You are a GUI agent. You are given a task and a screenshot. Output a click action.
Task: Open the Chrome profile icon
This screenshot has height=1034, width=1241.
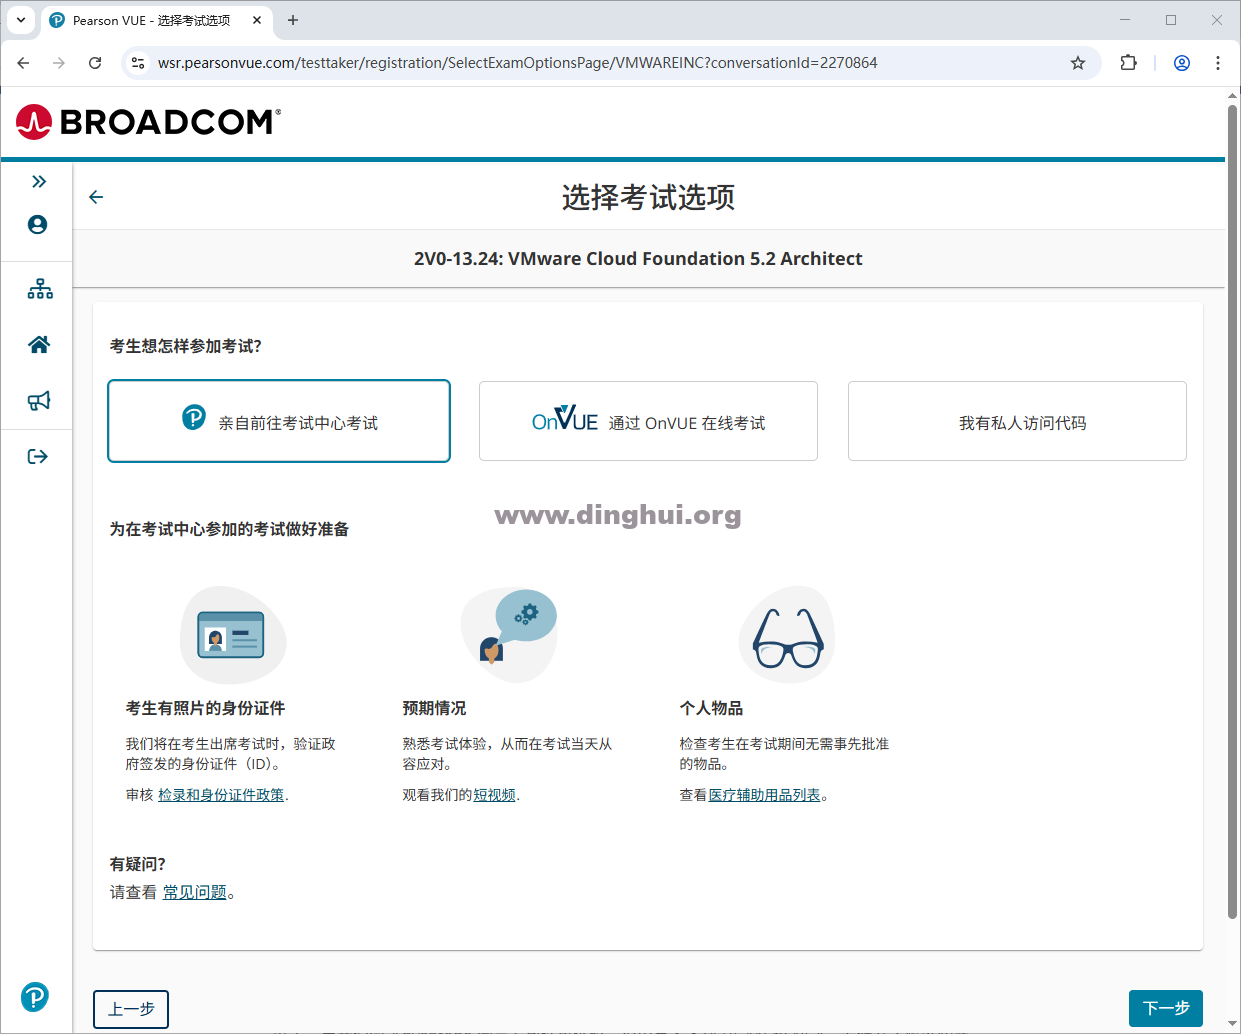coord(1181,63)
